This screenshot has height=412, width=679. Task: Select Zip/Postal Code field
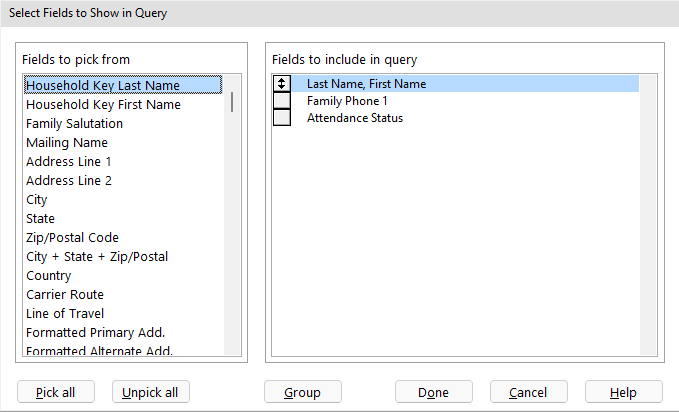click(x=72, y=238)
